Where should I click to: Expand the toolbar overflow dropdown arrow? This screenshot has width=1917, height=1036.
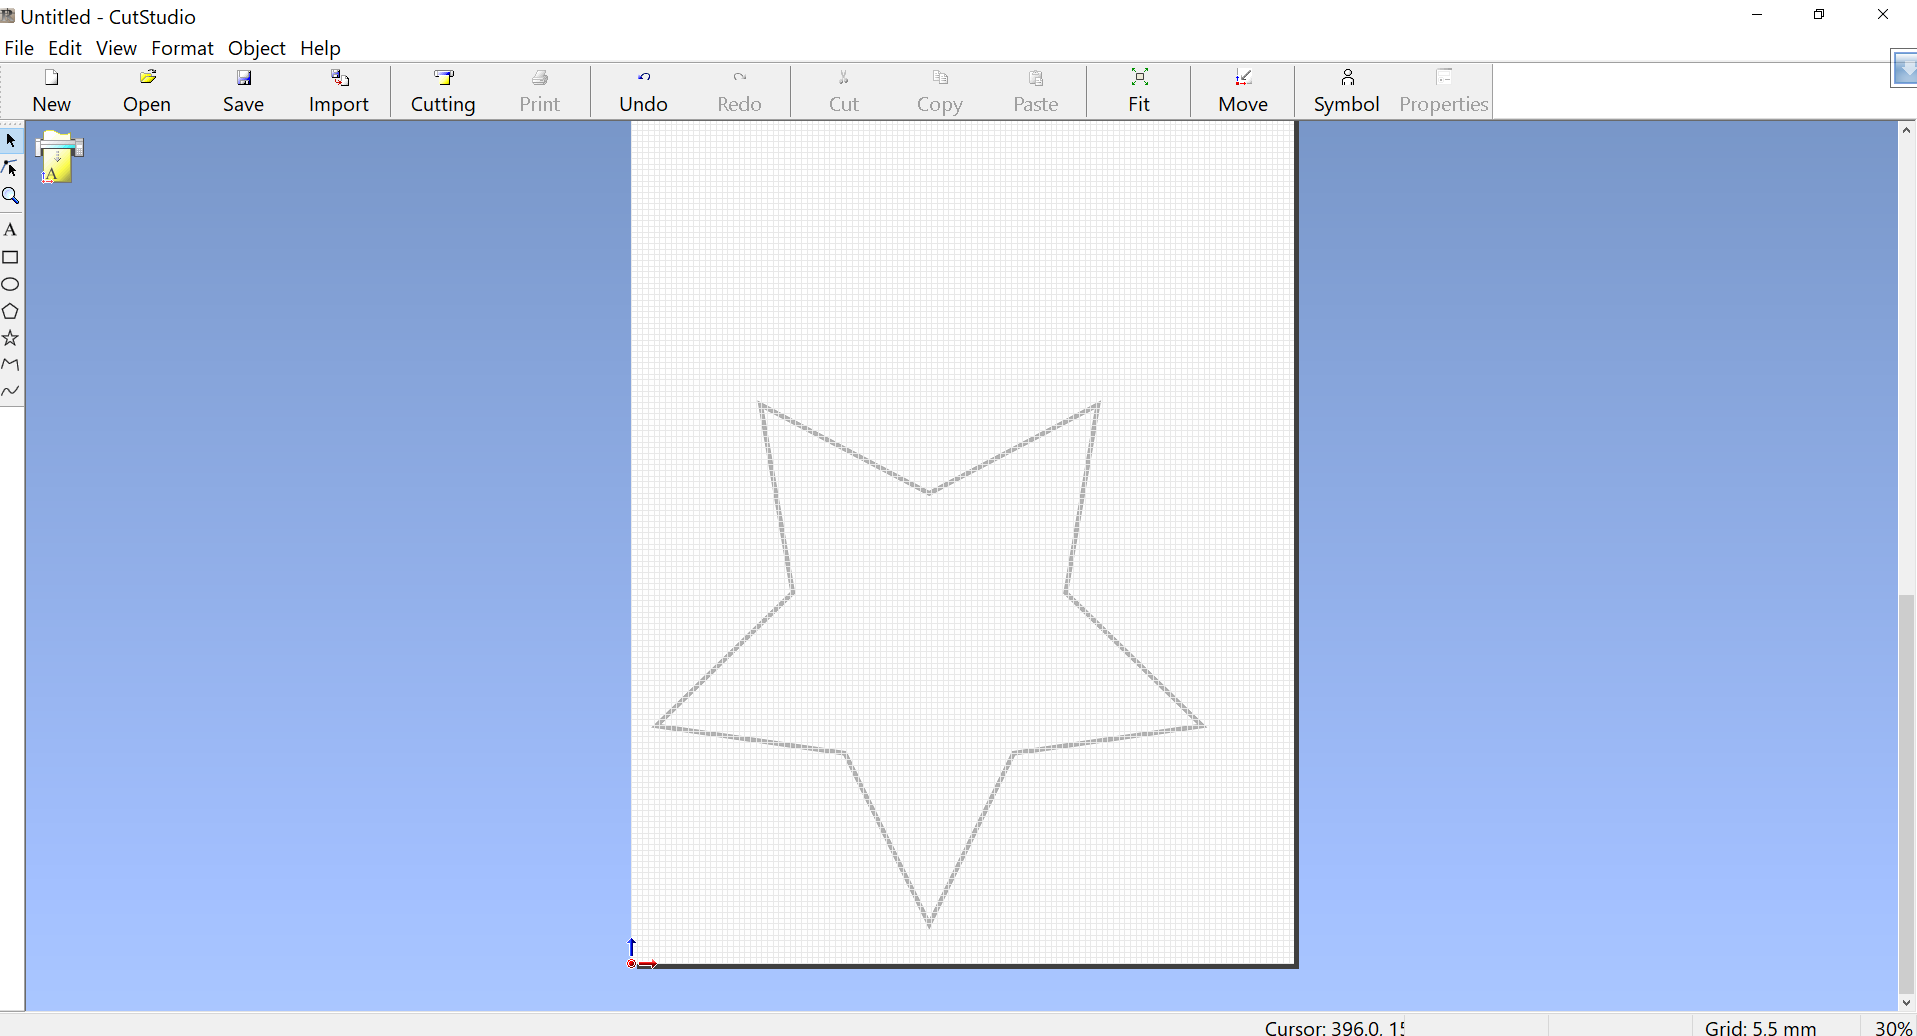[x=1904, y=69]
